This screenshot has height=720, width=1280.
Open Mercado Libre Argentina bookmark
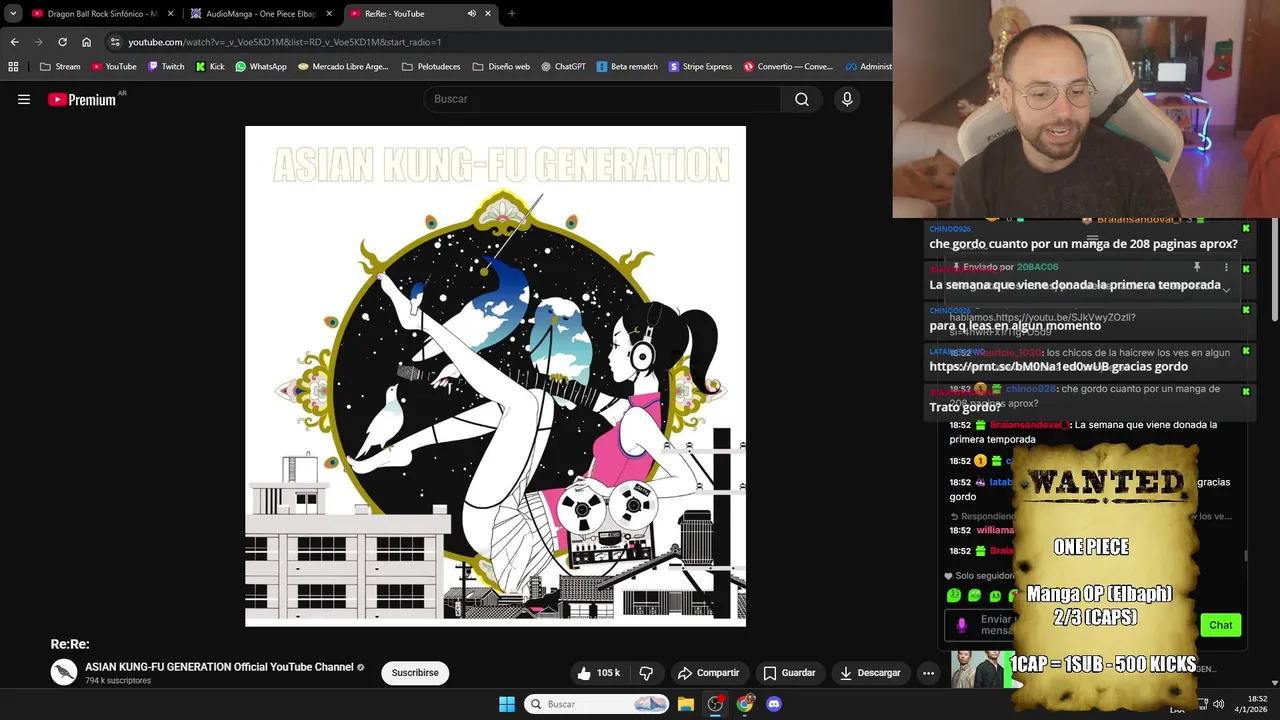pyautogui.click(x=343, y=67)
